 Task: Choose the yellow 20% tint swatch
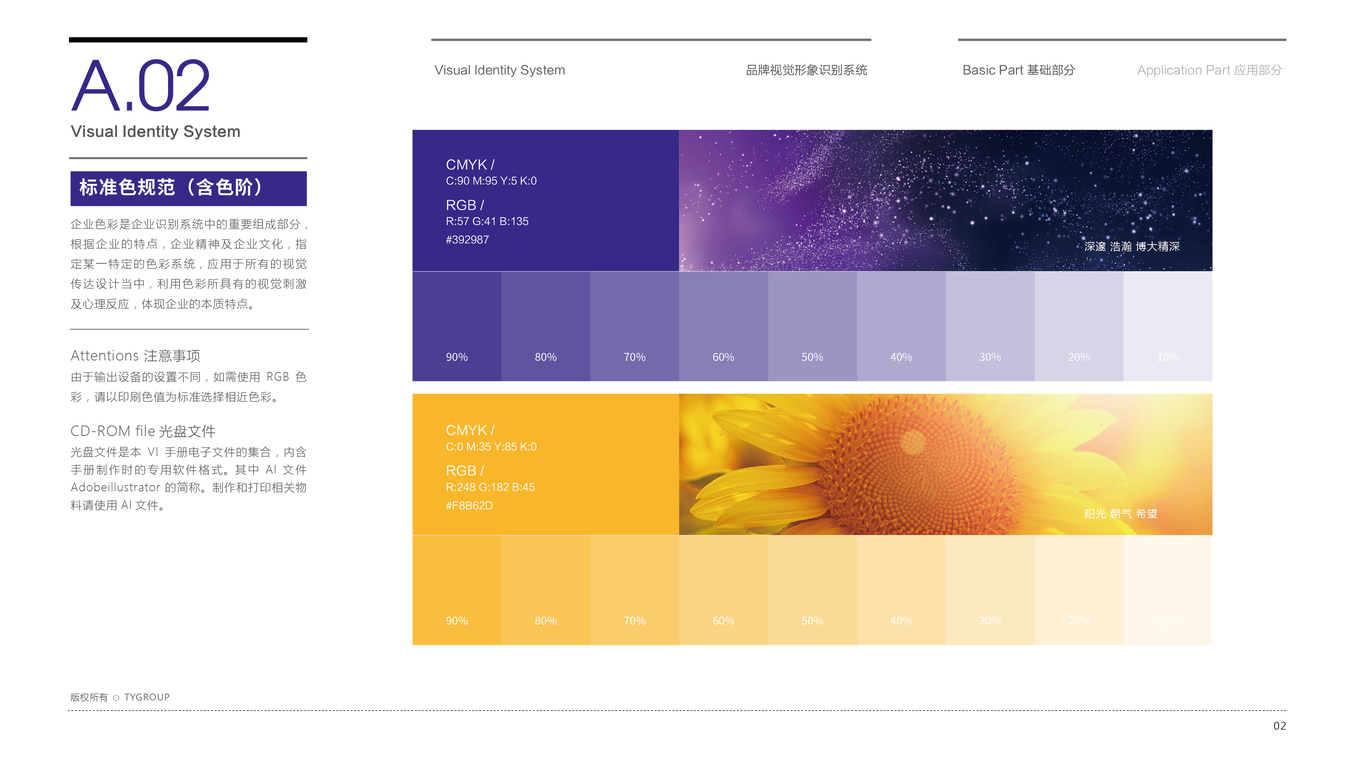tap(1080, 590)
